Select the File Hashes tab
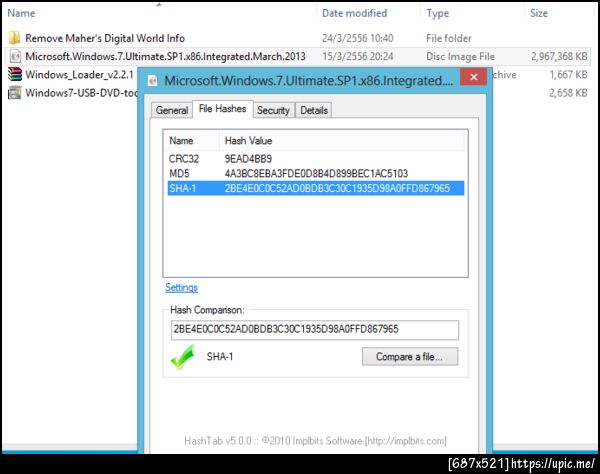Image resolution: width=600 pixels, height=474 pixels. (x=222, y=109)
